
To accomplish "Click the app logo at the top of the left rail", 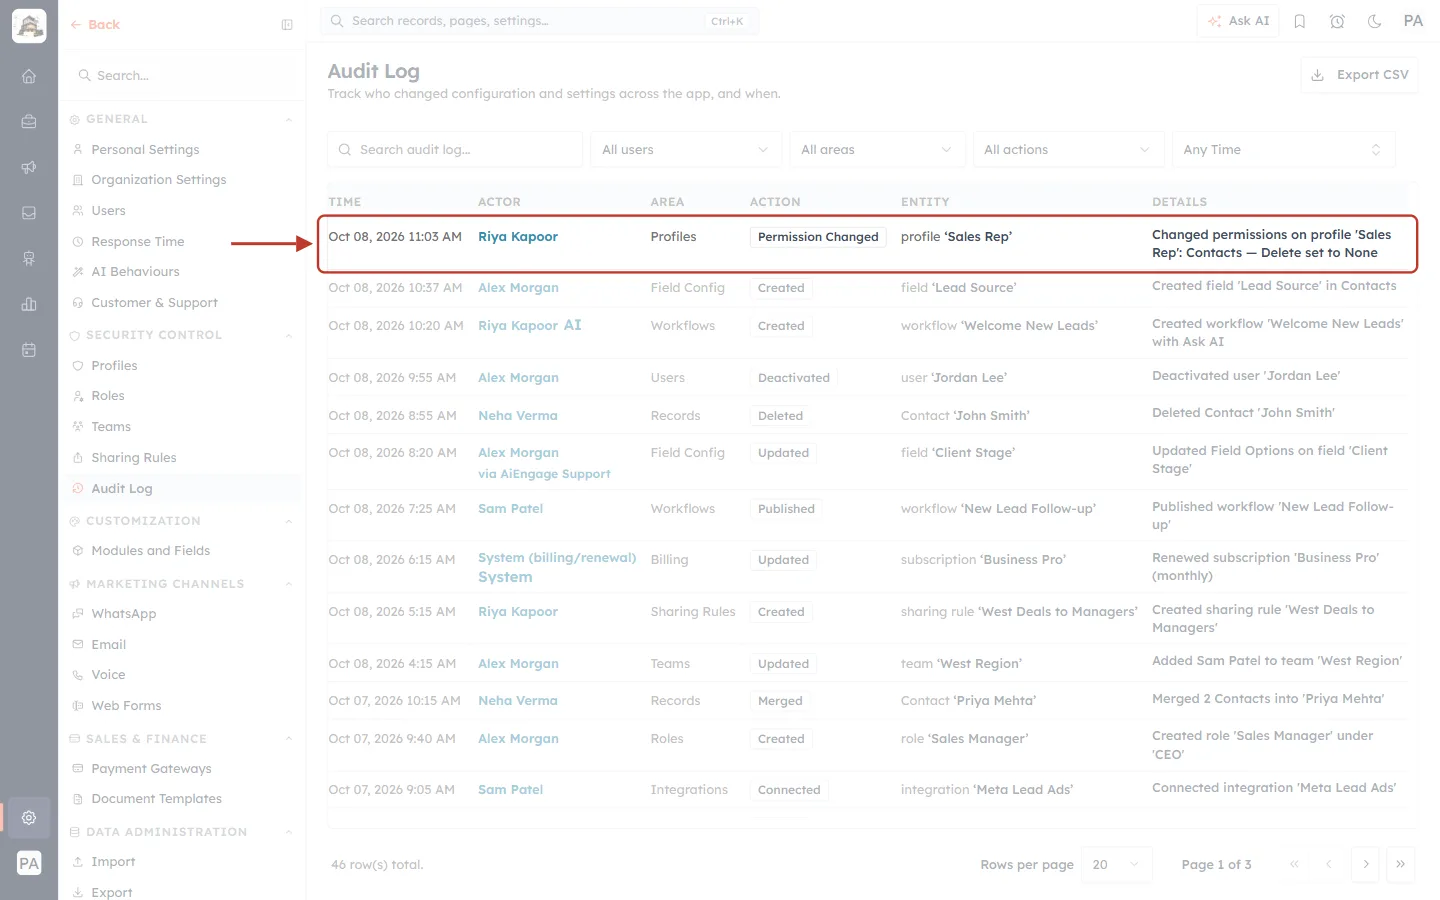I will click(x=29, y=26).
